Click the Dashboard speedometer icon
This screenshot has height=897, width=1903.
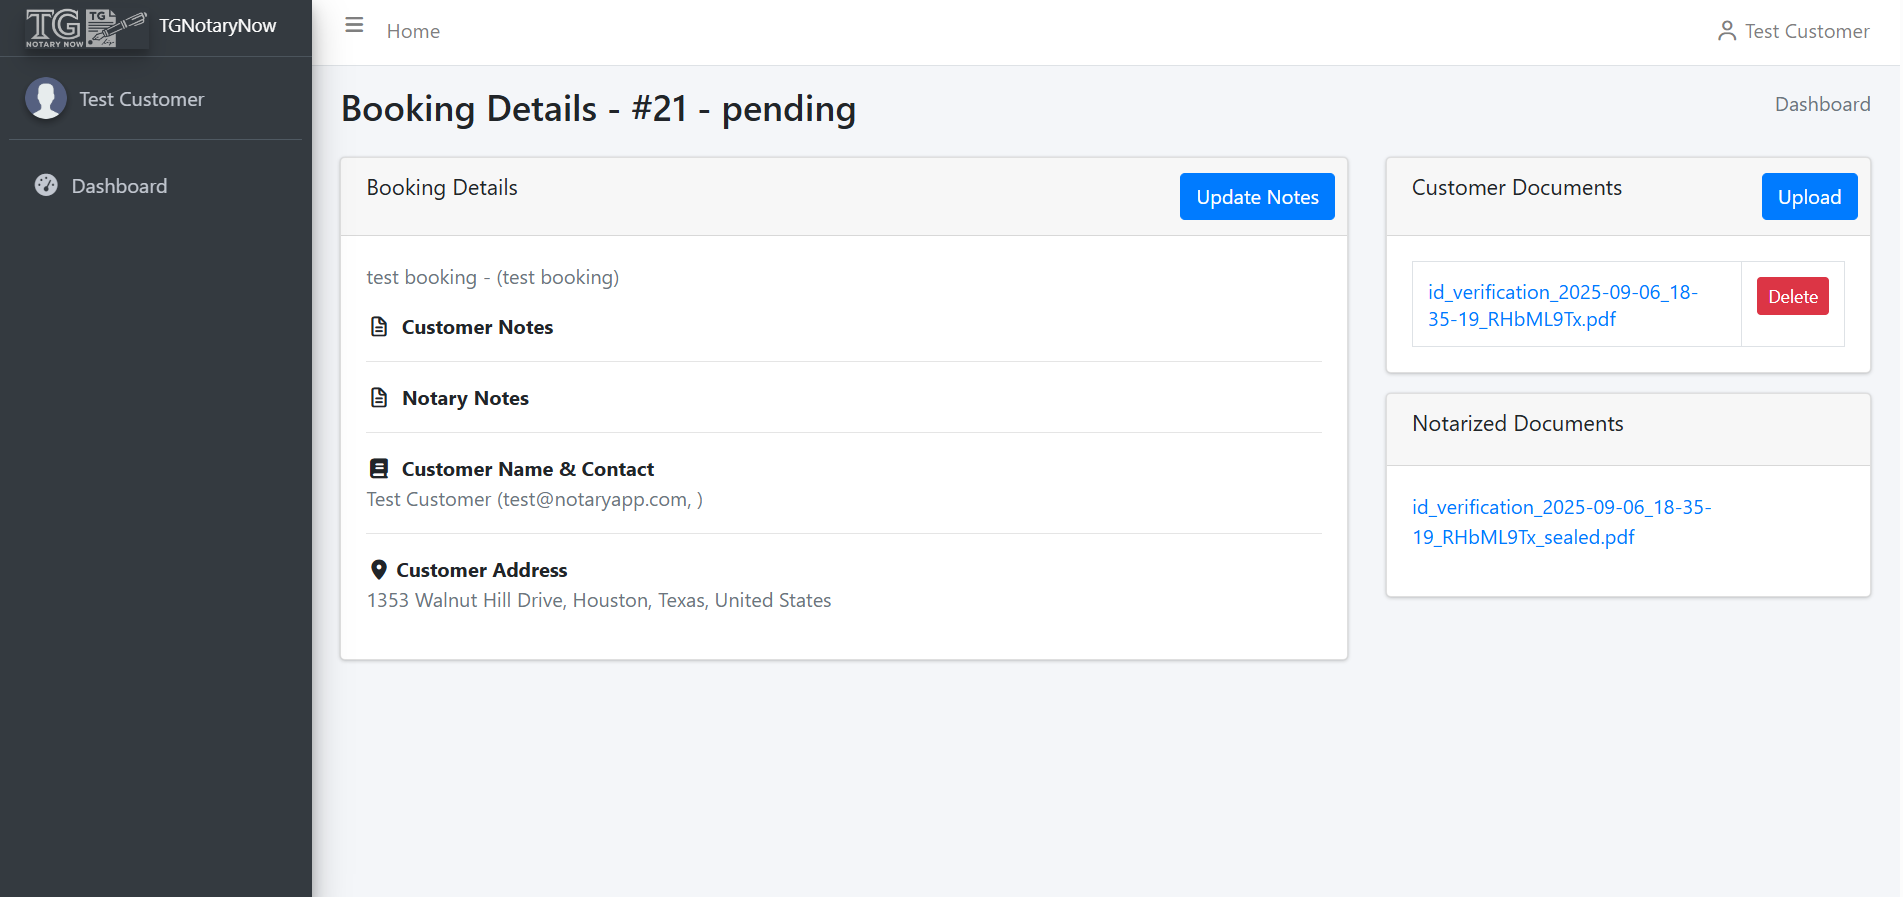(46, 185)
